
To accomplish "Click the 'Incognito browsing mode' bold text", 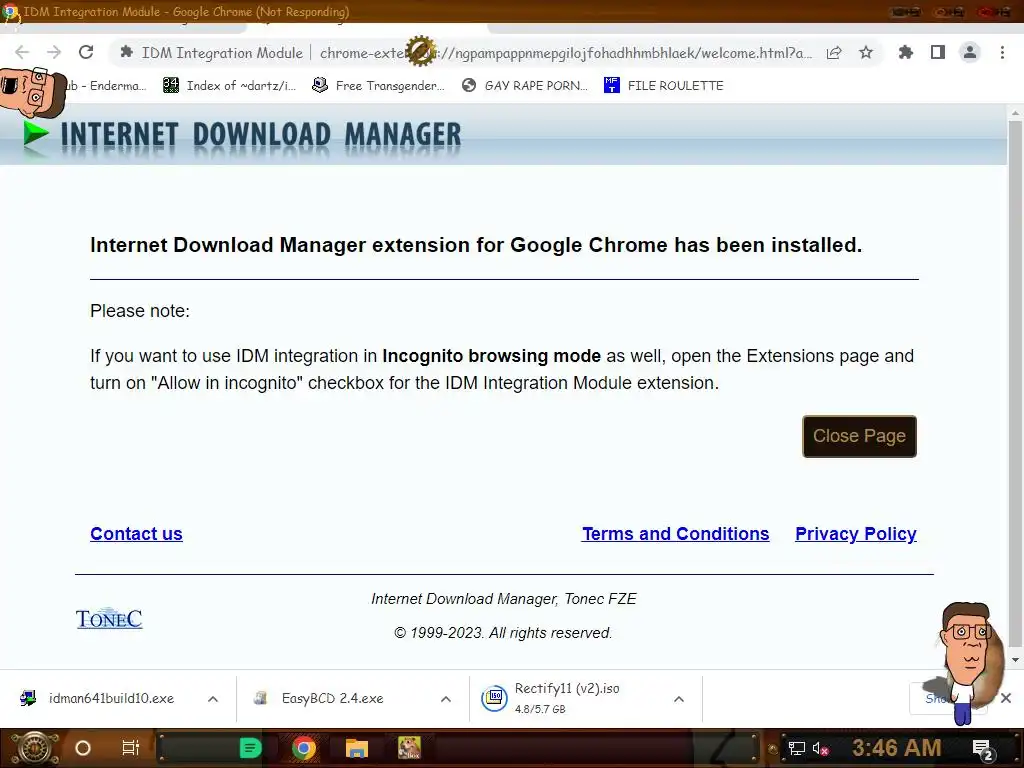I will click(491, 356).
